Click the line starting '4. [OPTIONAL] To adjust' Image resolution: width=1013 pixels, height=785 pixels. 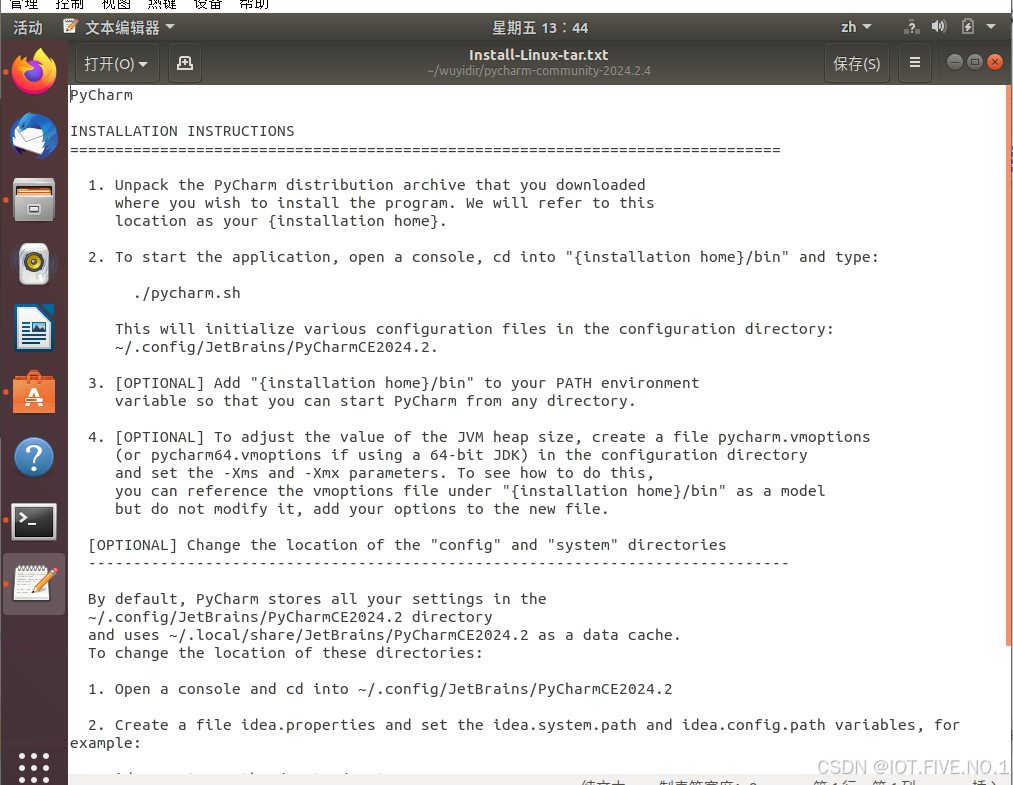click(479, 437)
